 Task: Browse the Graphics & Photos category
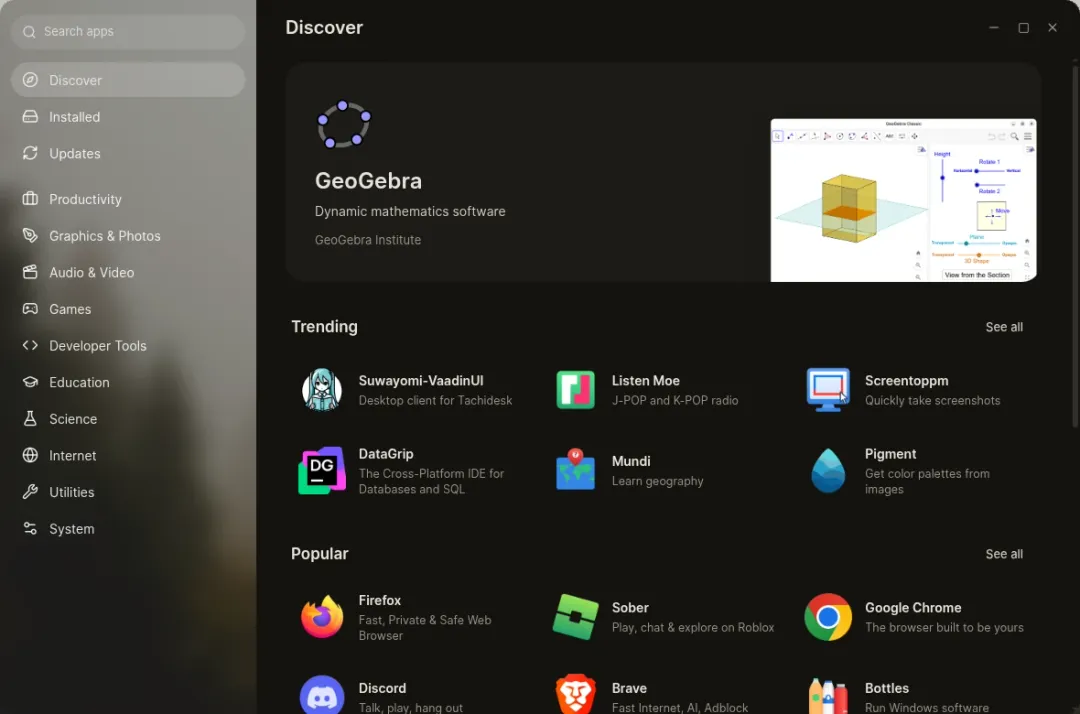128,235
